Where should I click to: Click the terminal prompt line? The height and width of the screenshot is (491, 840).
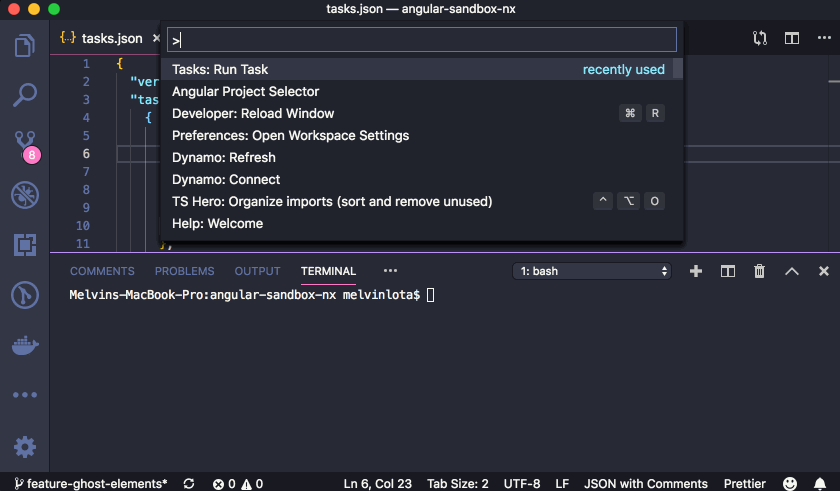pyautogui.click(x=252, y=294)
